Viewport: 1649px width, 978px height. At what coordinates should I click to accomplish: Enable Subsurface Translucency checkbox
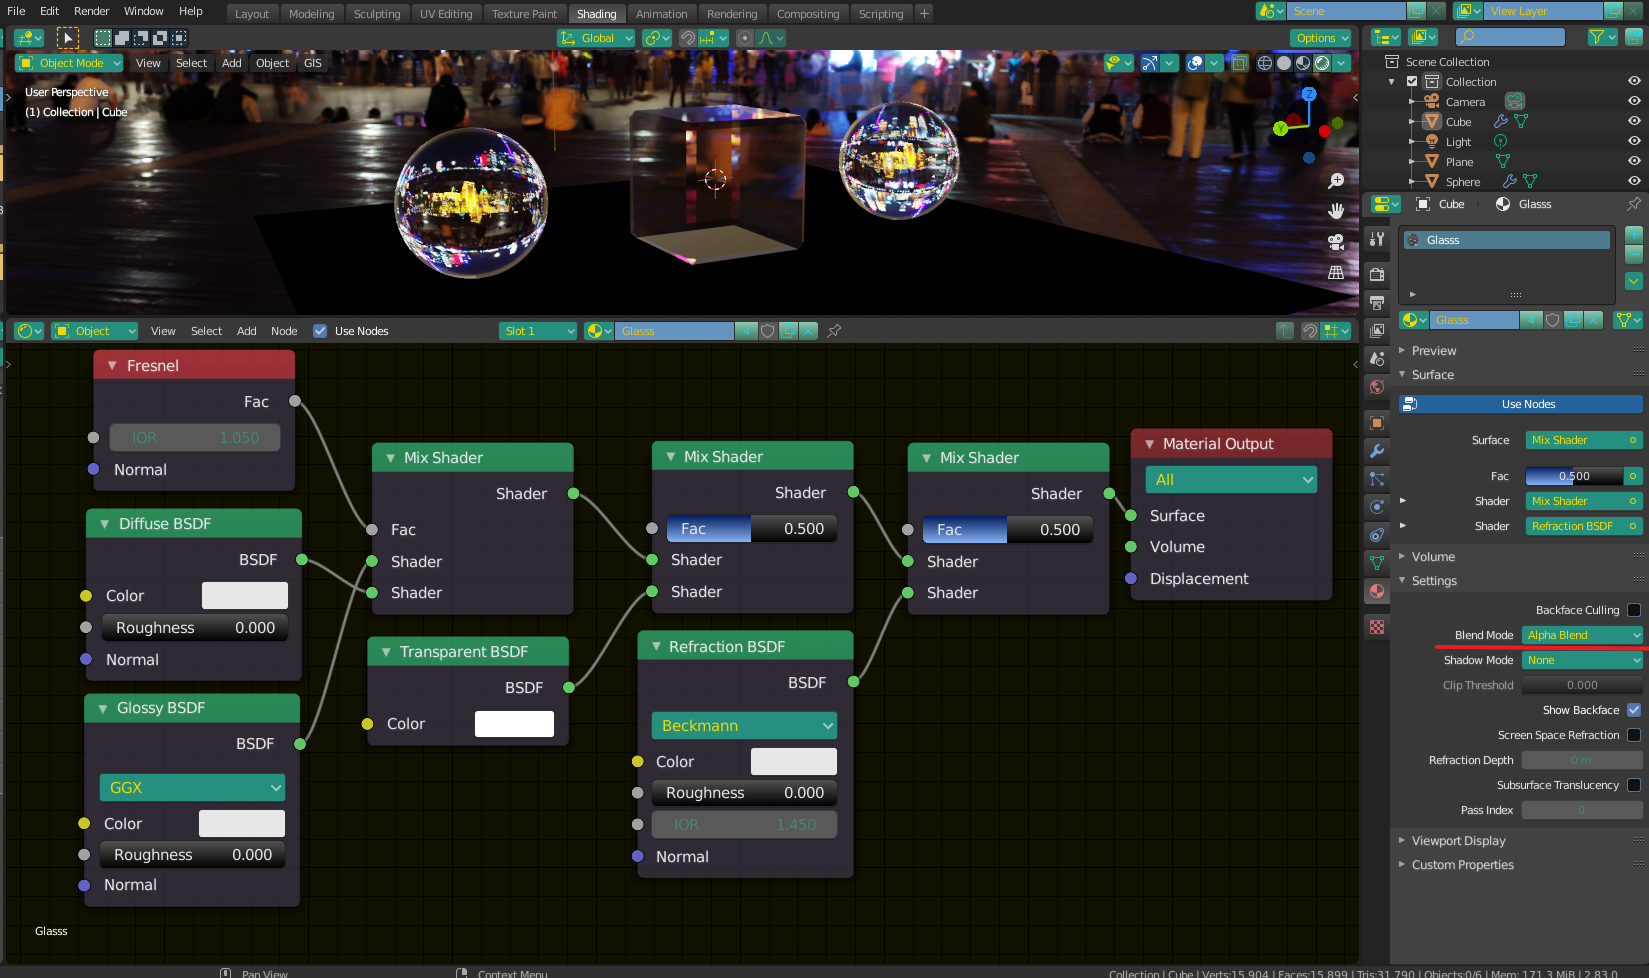tap(1634, 785)
